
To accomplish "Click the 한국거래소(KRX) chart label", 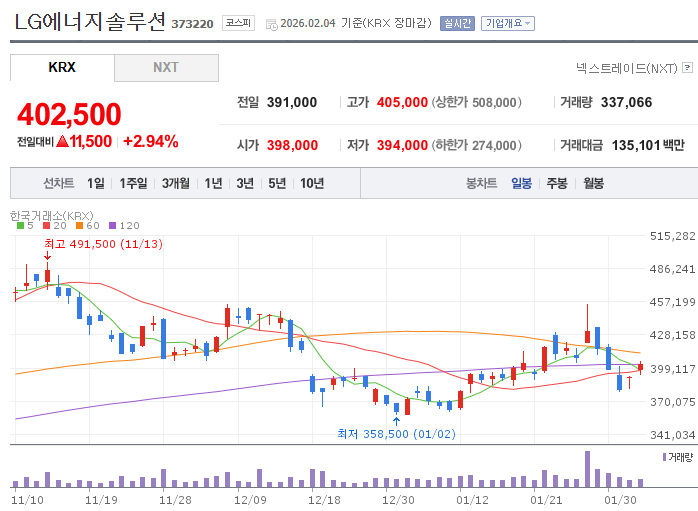I will pyautogui.click(x=52, y=216).
